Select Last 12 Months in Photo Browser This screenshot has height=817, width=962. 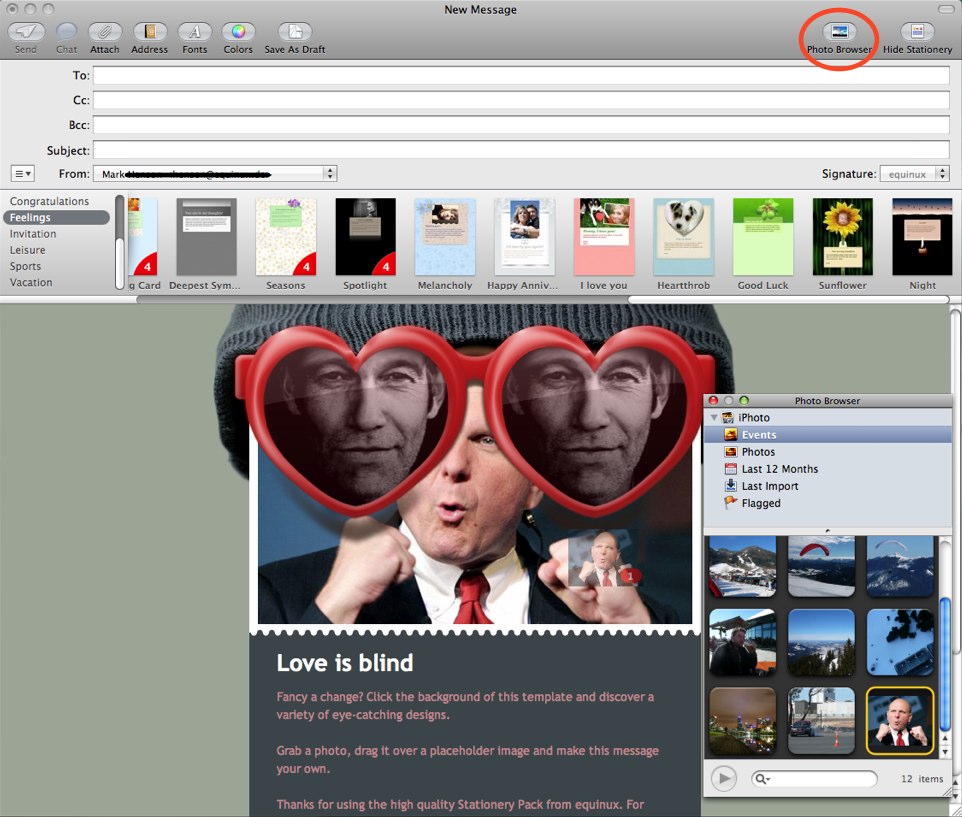click(779, 469)
